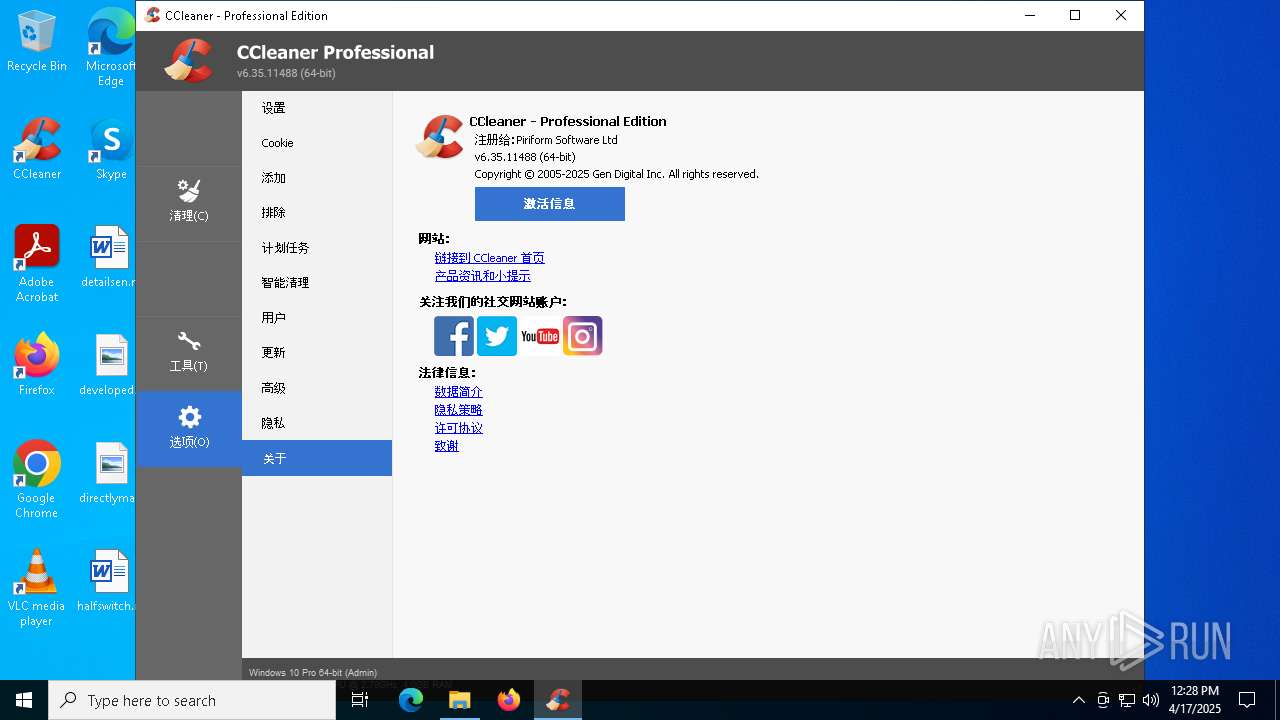Show hidden system tray icons
This screenshot has width=1280, height=720.
1078,700
